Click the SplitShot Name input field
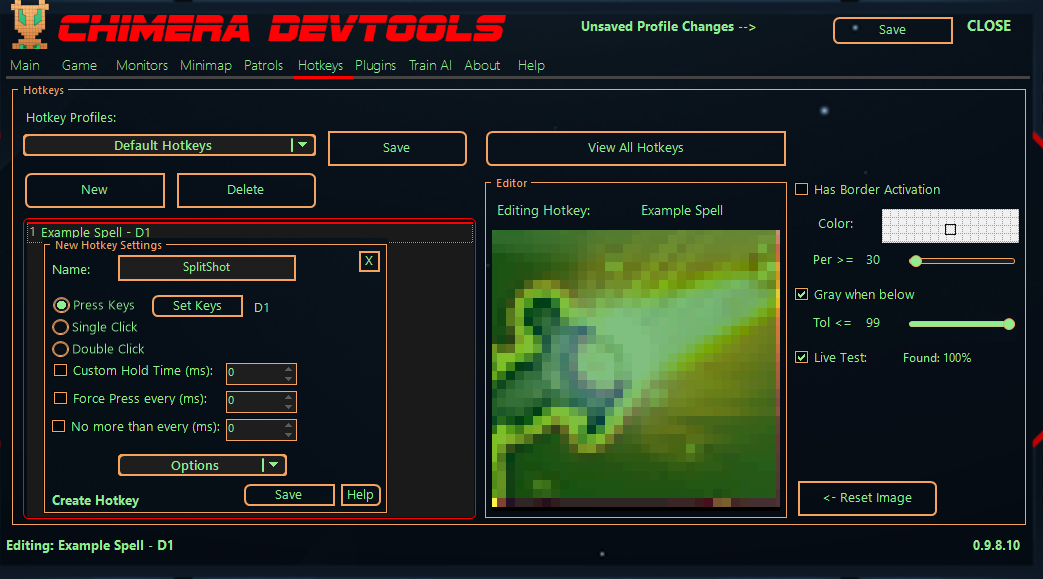The image size is (1043, 579). [x=207, y=268]
